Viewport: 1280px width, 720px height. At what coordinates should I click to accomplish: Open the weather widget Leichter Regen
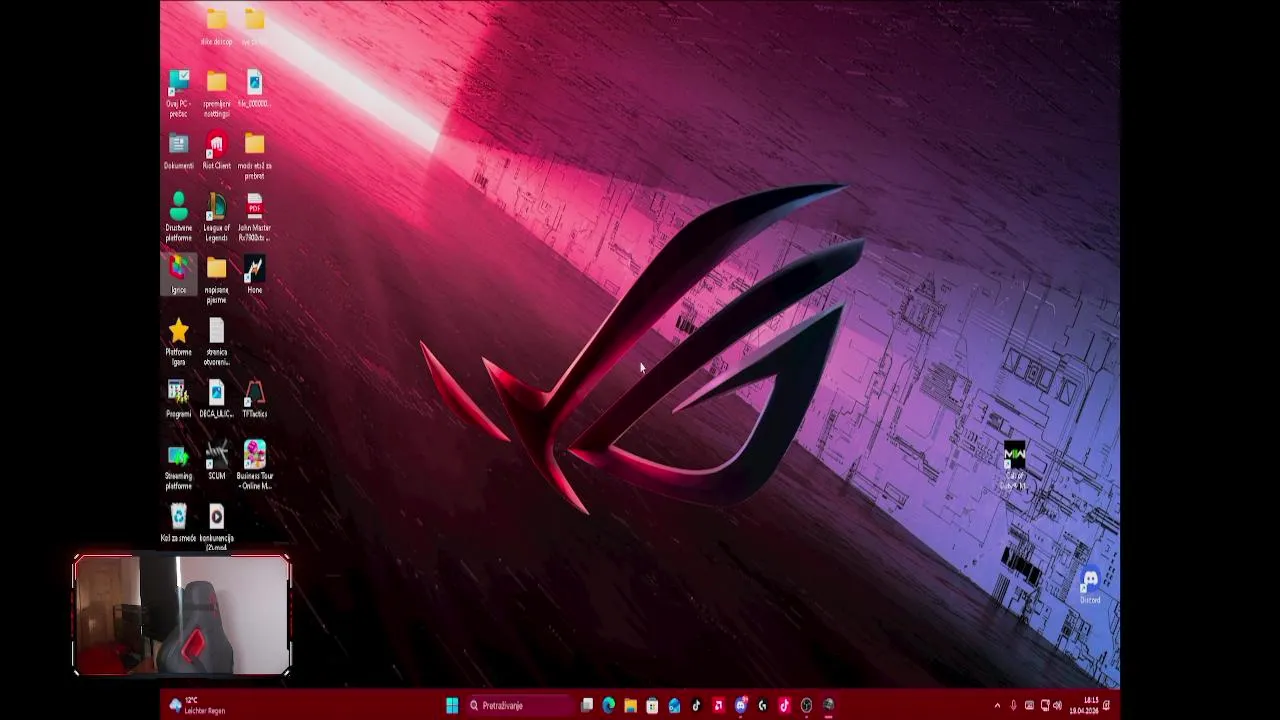click(x=198, y=705)
